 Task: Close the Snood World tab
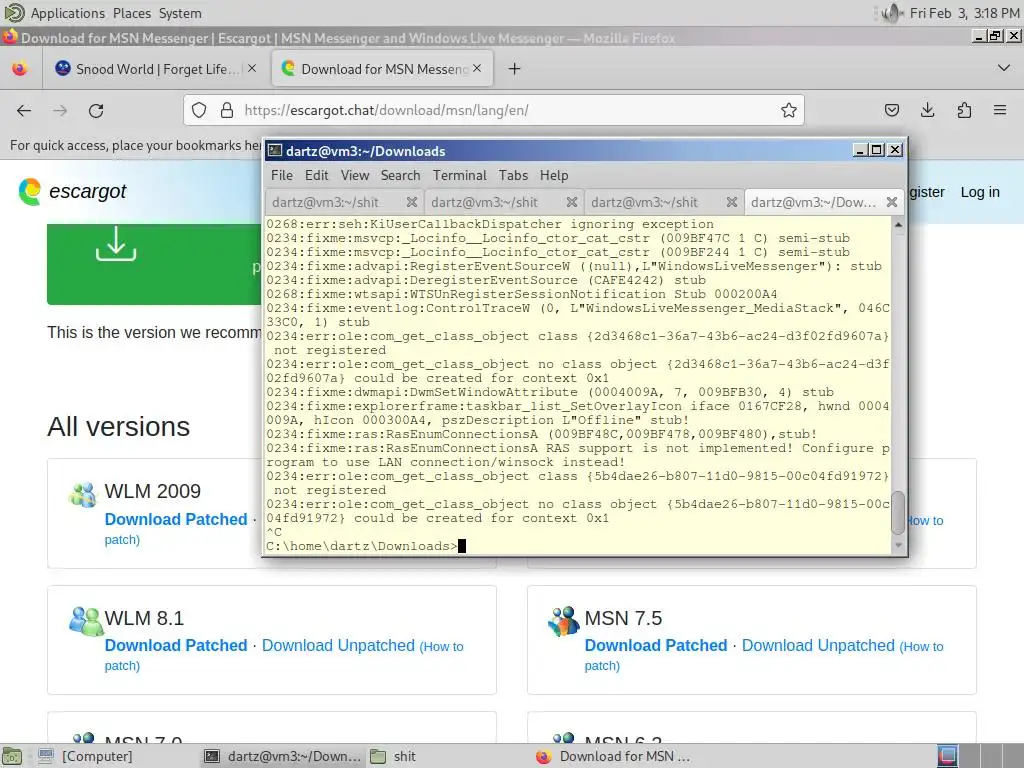click(x=252, y=68)
